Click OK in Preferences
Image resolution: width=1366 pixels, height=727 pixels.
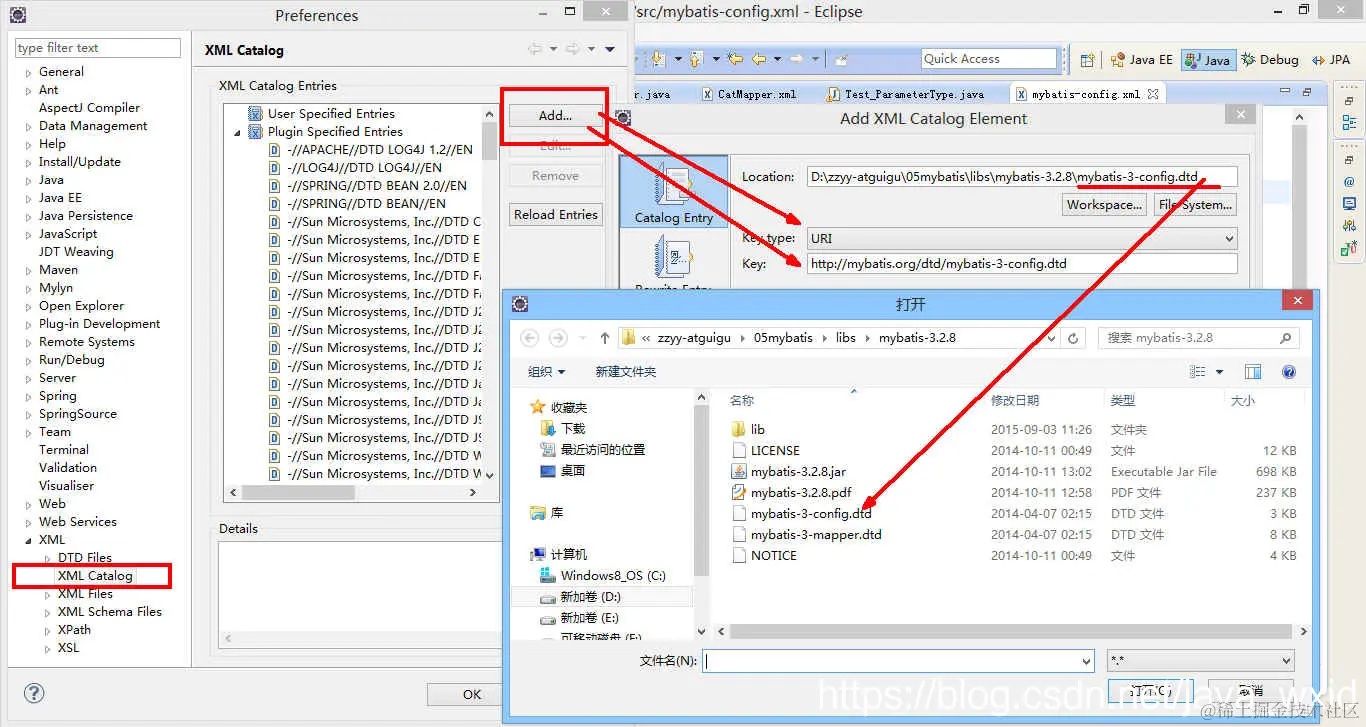pyautogui.click(x=472, y=694)
